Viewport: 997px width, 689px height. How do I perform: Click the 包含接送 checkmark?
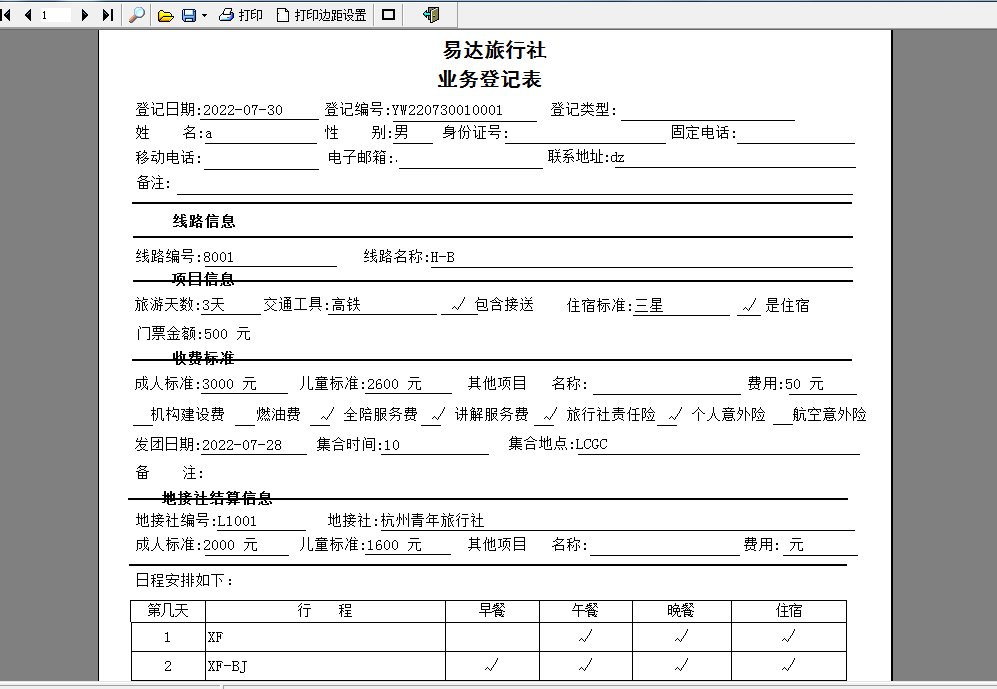(x=459, y=306)
